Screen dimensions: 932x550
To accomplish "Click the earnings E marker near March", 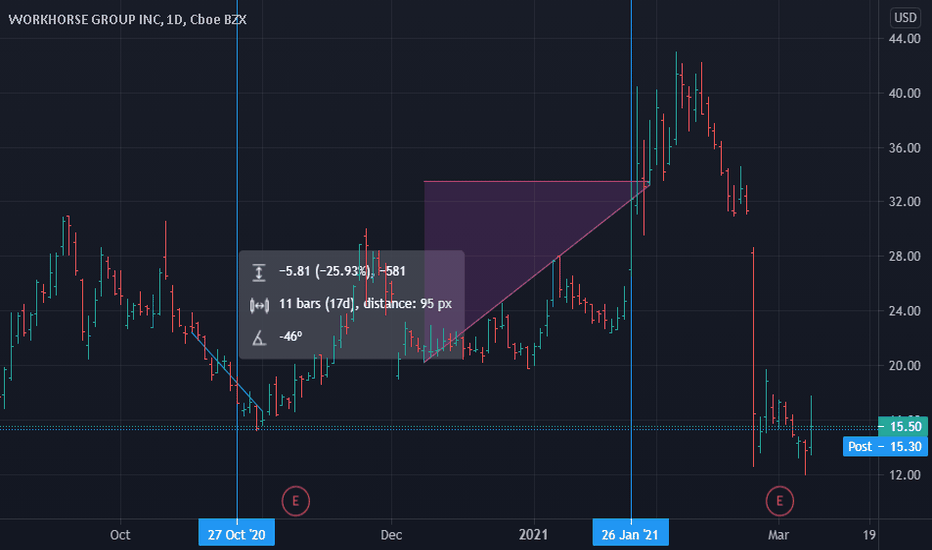I will [x=779, y=501].
